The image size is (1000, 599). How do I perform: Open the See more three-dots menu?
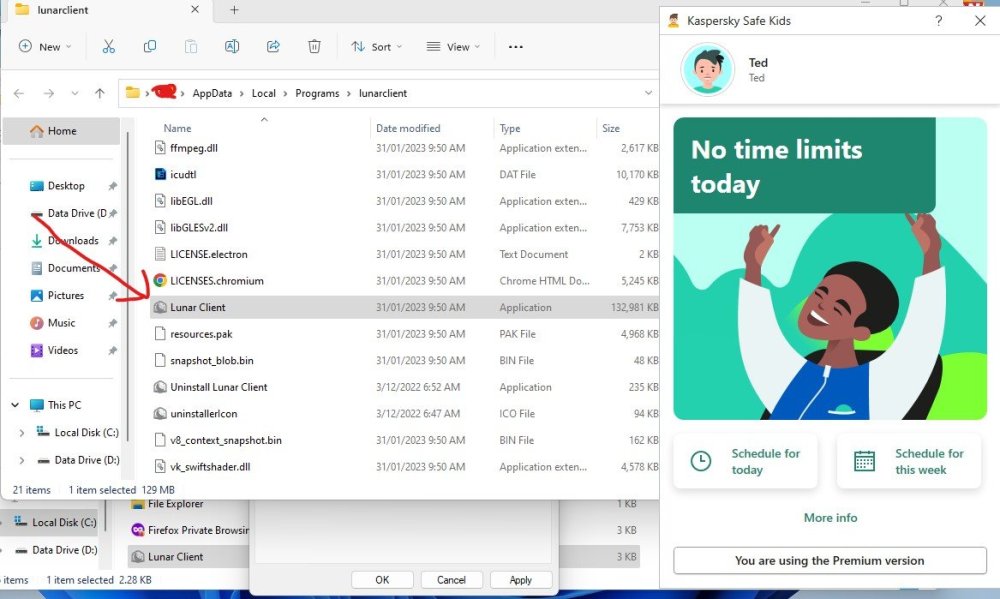[516, 47]
